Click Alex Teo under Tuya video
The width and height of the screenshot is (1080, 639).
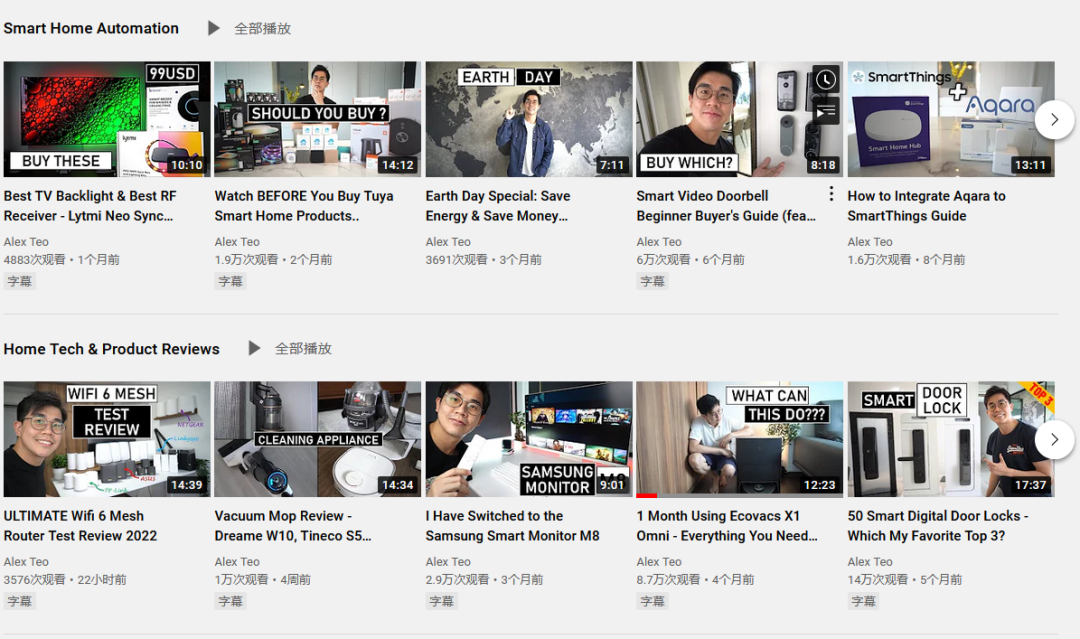tap(237, 242)
